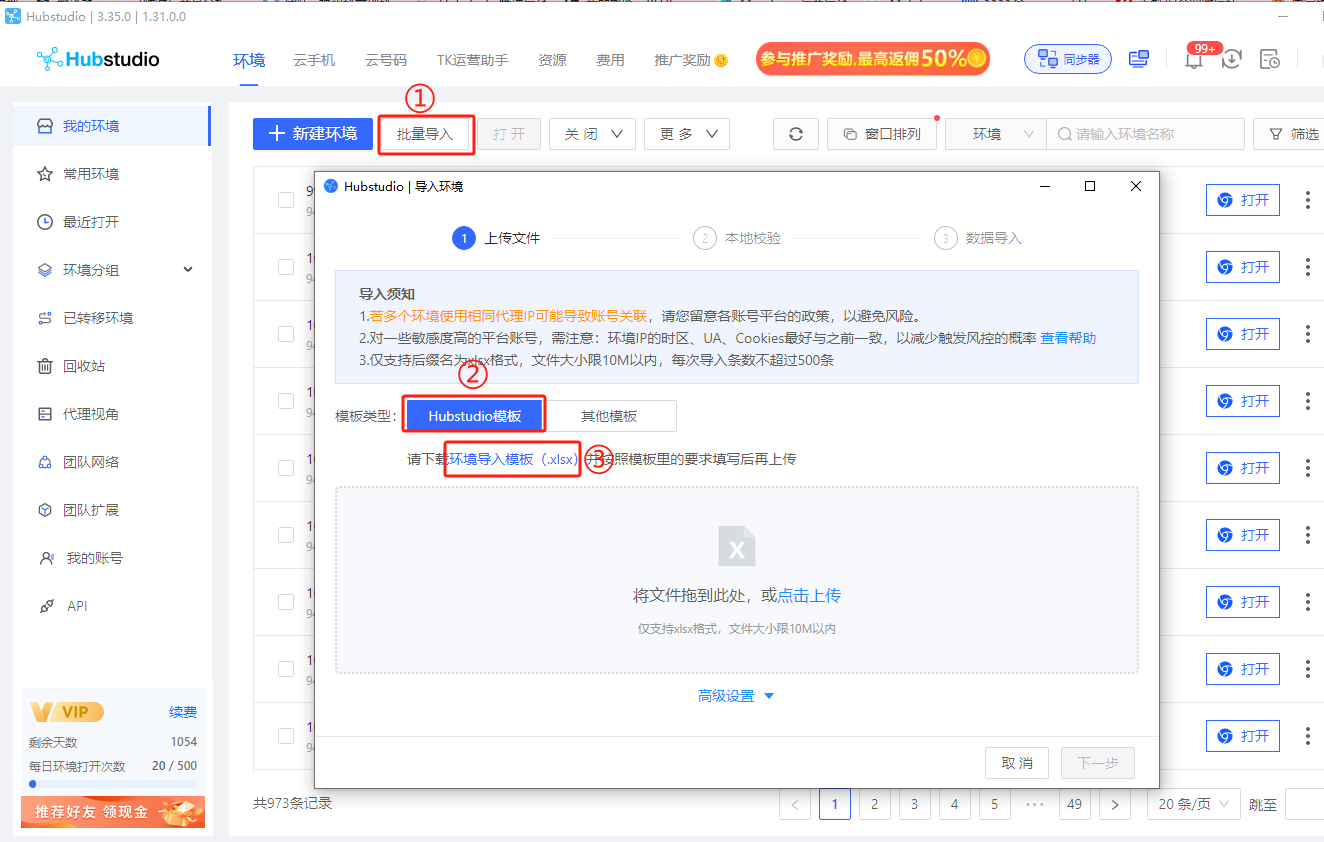Viewport: 1324px width, 842px height.
Task: Open 常用环境 star item in sidebar
Action: (110, 174)
